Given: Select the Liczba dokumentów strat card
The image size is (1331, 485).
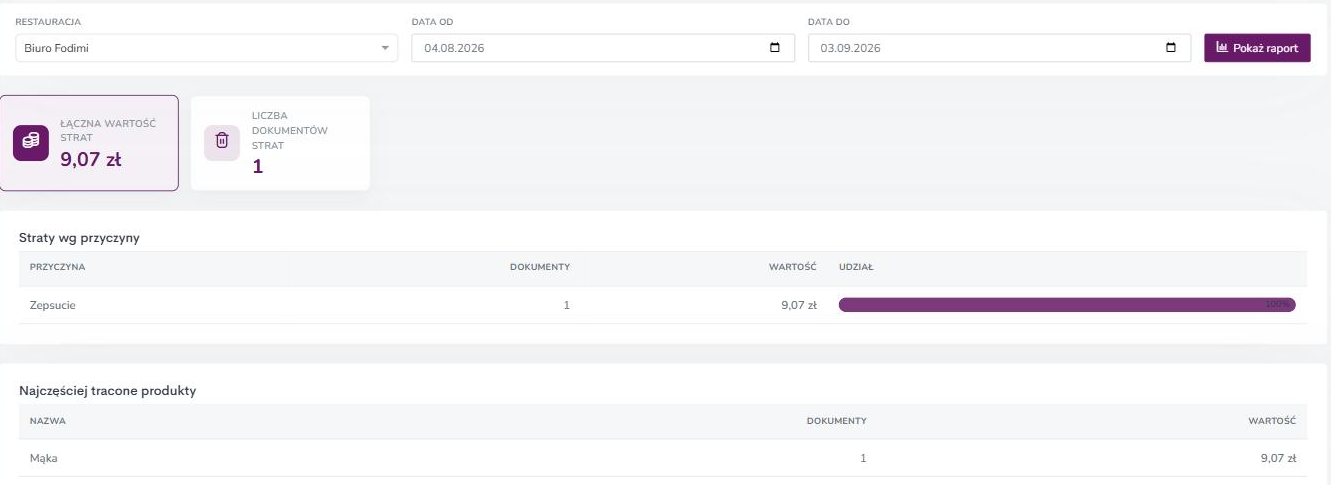Looking at the screenshot, I should click(280, 143).
